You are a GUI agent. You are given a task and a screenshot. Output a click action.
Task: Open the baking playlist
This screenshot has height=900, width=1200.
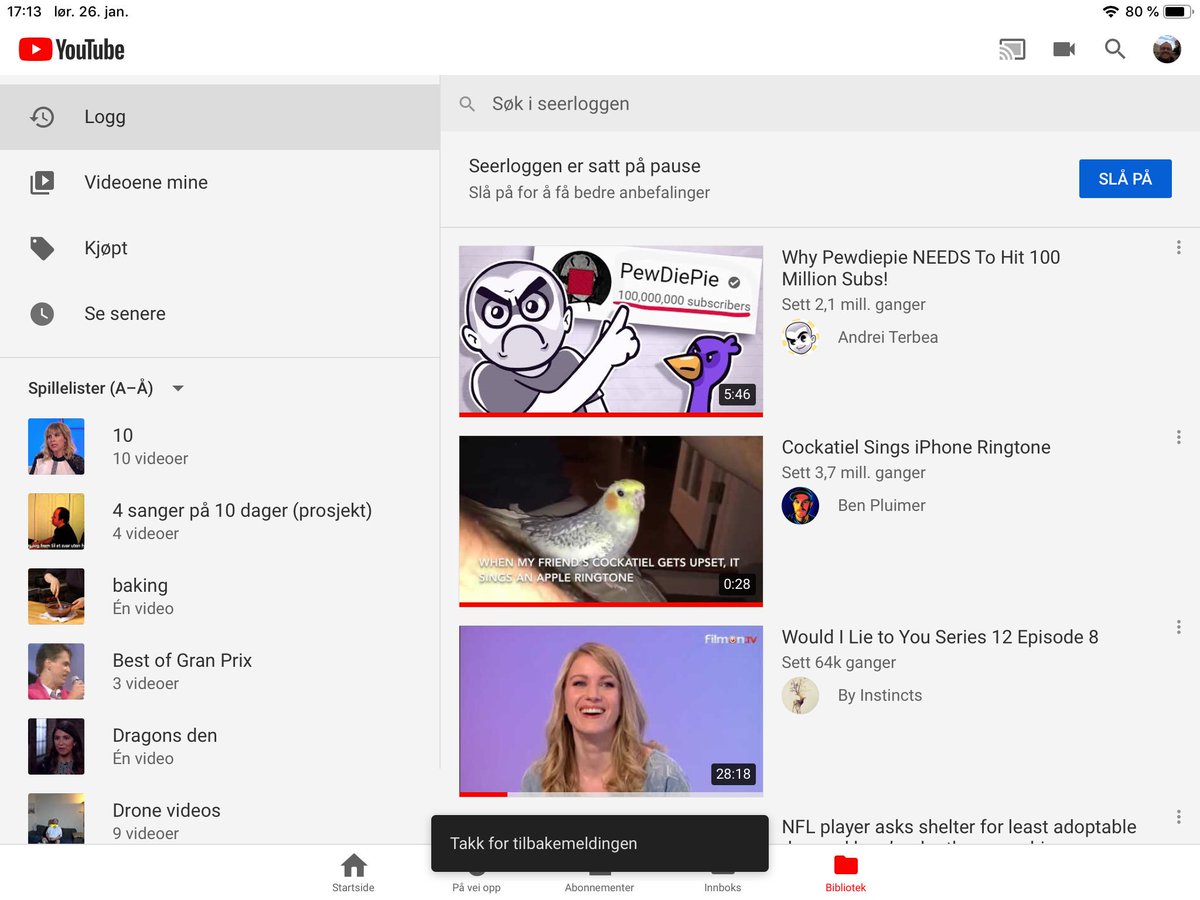point(220,596)
